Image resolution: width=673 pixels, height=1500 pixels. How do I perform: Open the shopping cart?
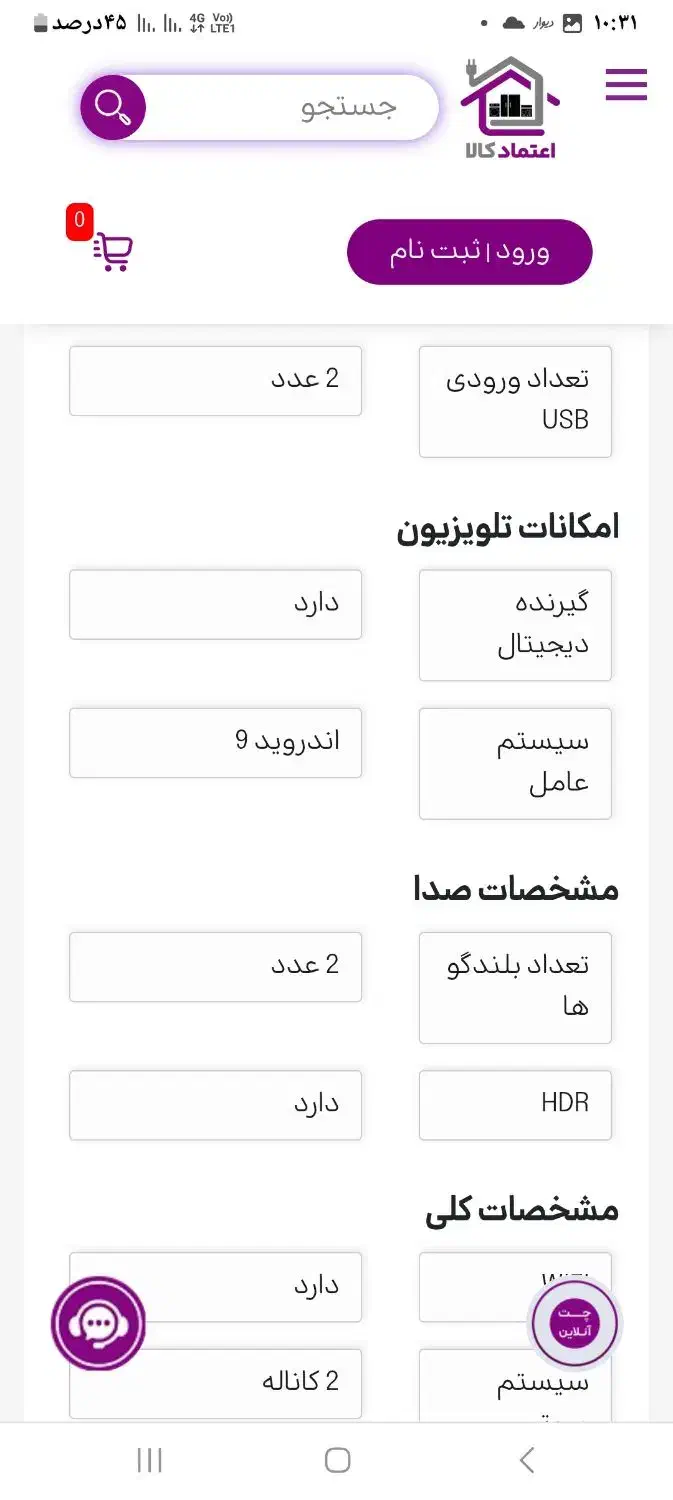point(113,251)
